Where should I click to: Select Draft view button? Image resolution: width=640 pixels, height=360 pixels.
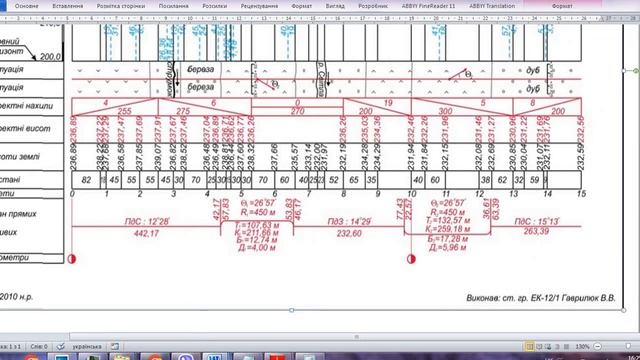tap(567, 347)
